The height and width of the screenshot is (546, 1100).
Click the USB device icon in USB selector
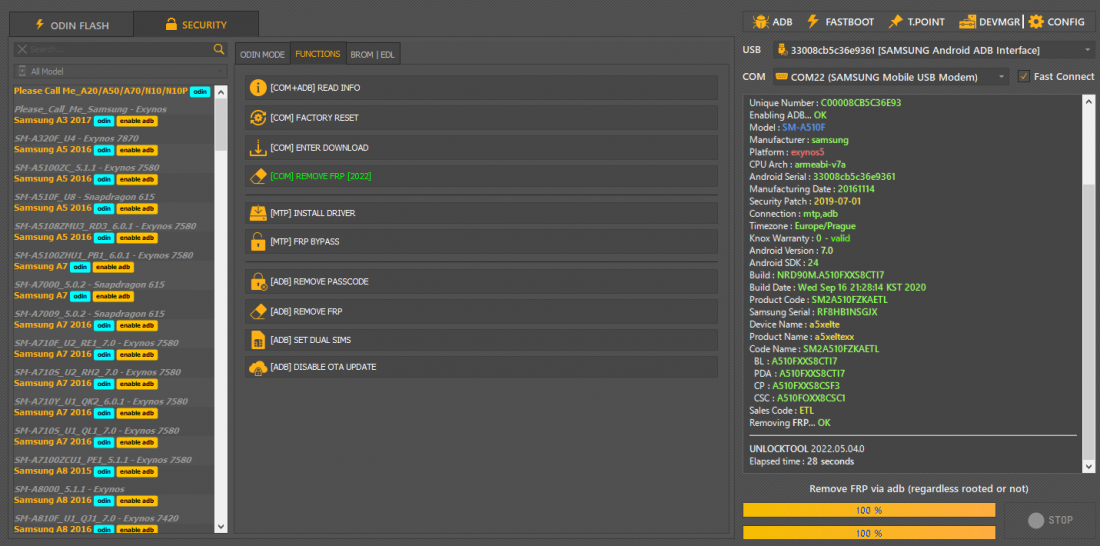[x=782, y=50]
